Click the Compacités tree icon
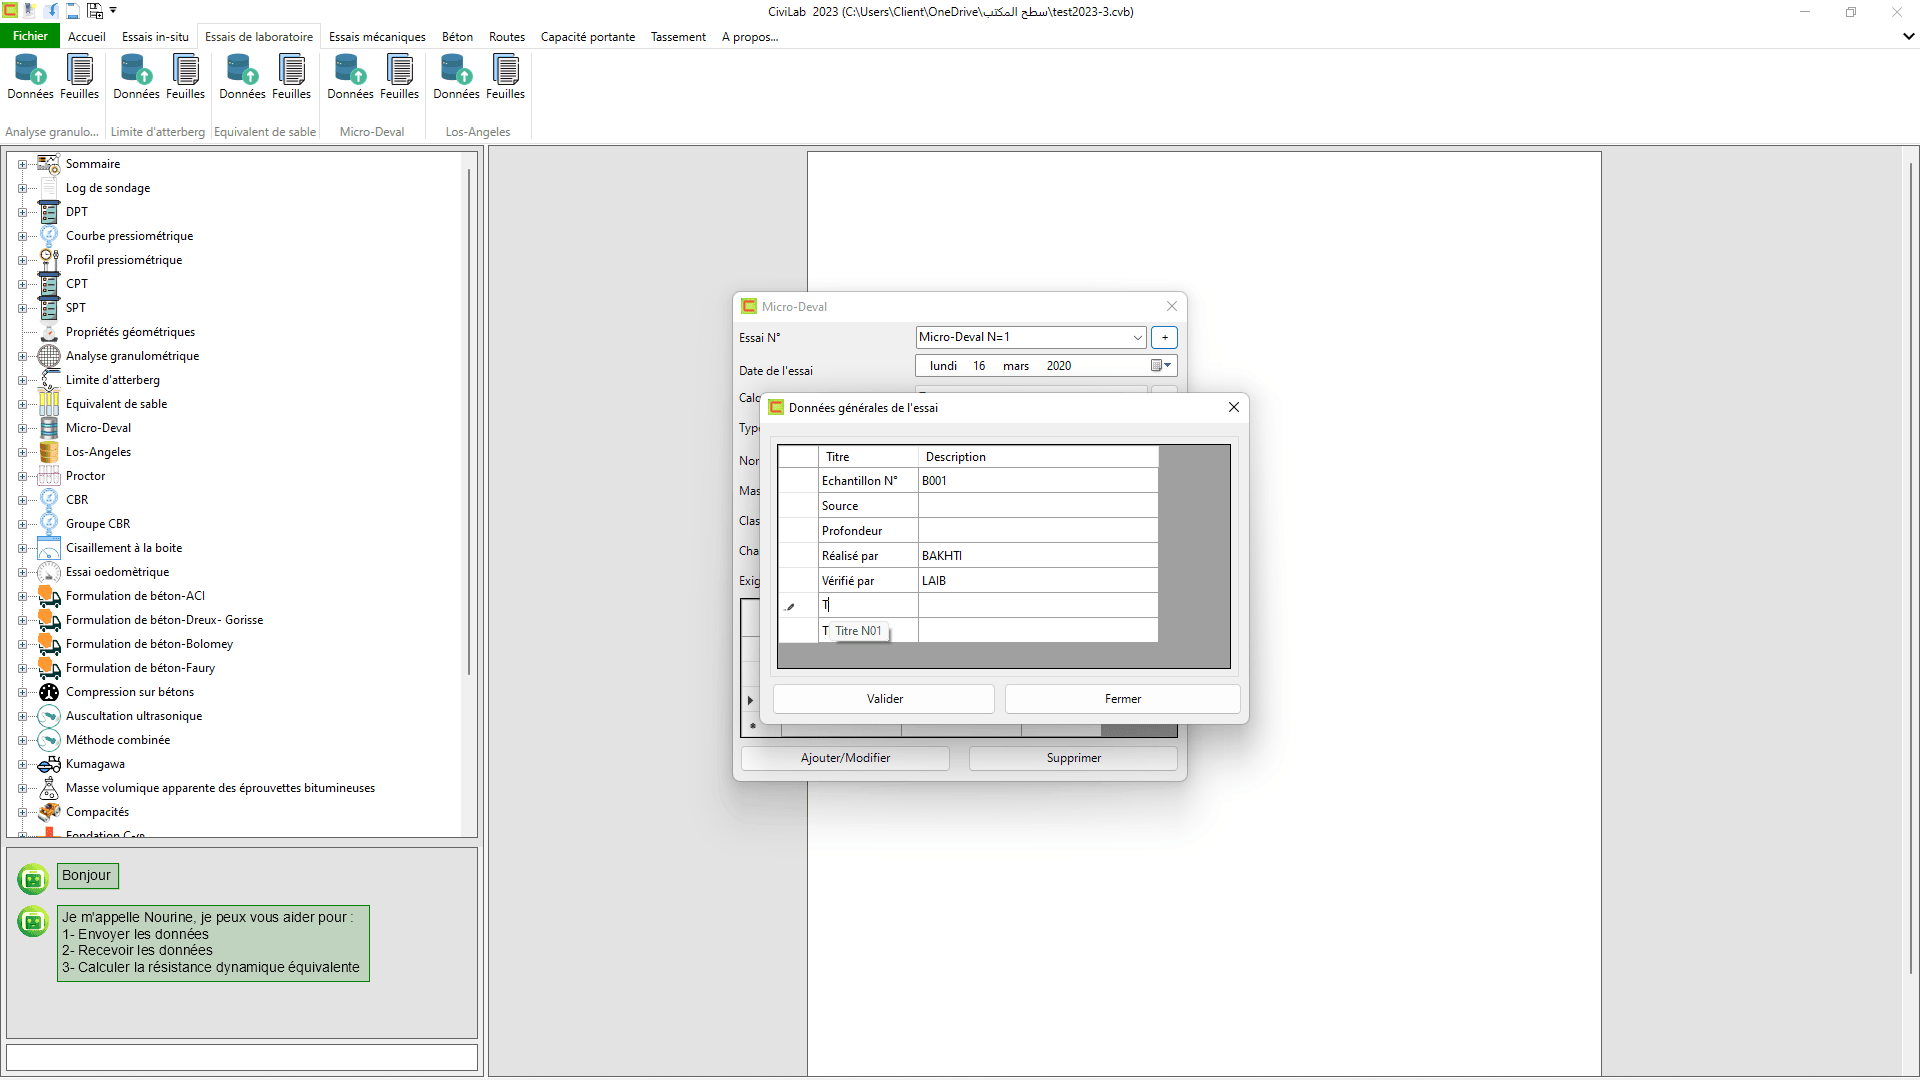The width and height of the screenshot is (1920, 1080). [49, 811]
